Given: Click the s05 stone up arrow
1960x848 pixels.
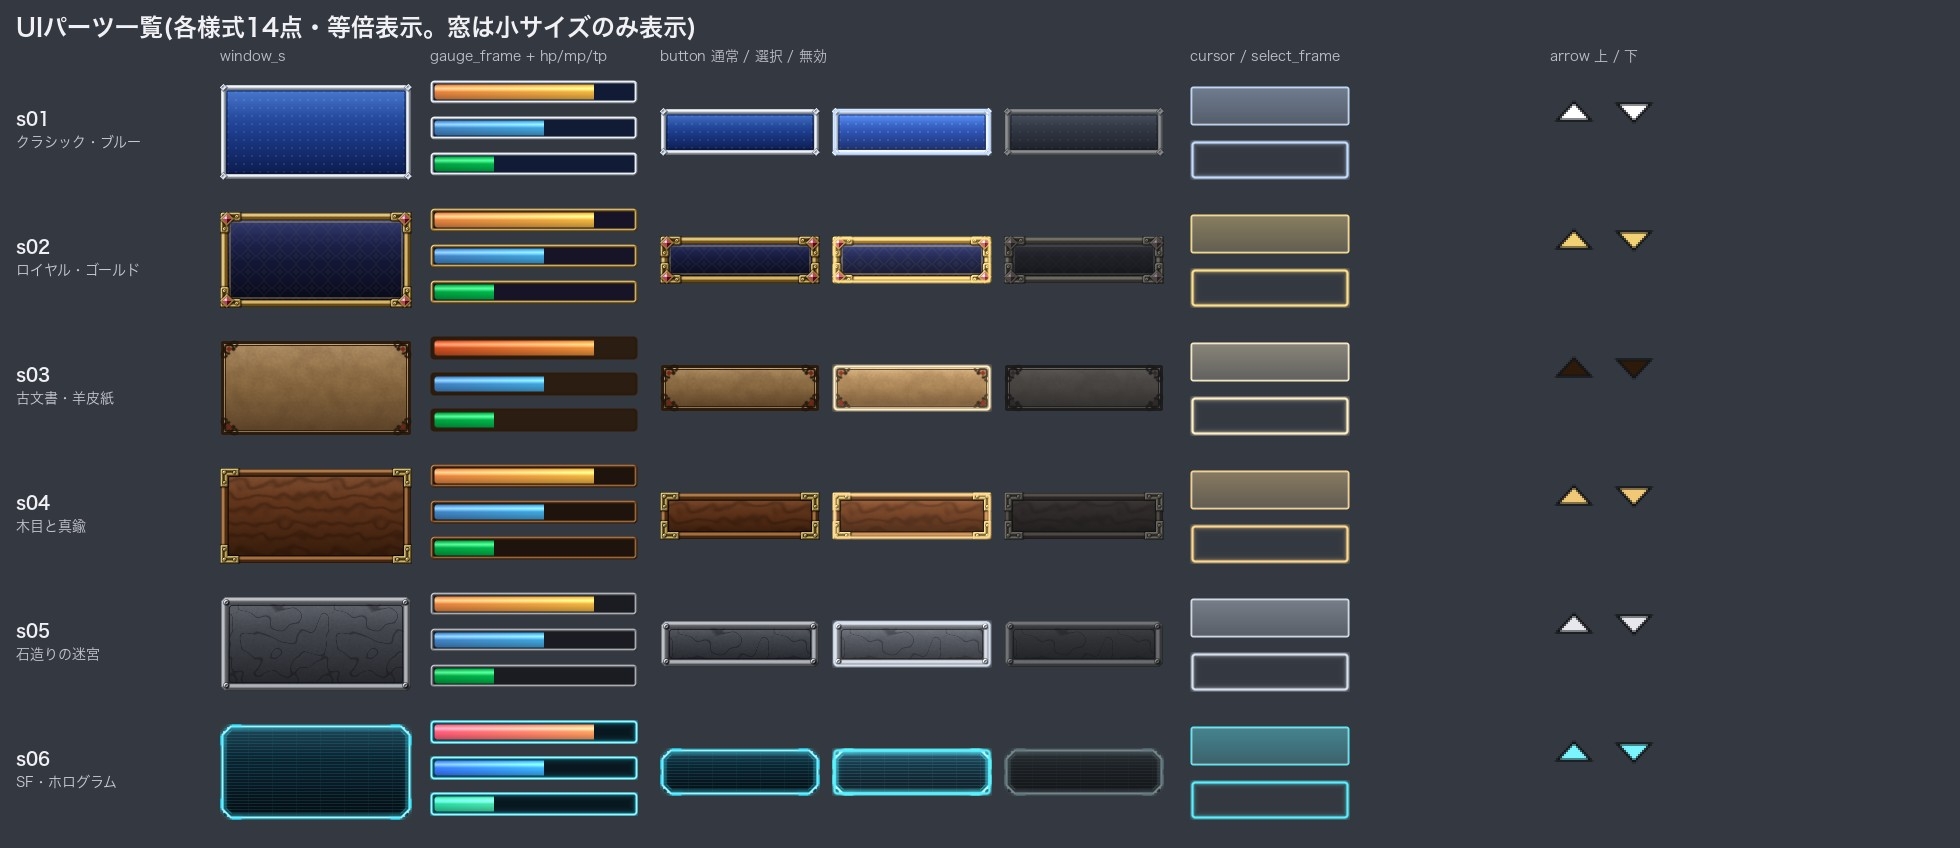Looking at the screenshot, I should tap(1574, 624).
